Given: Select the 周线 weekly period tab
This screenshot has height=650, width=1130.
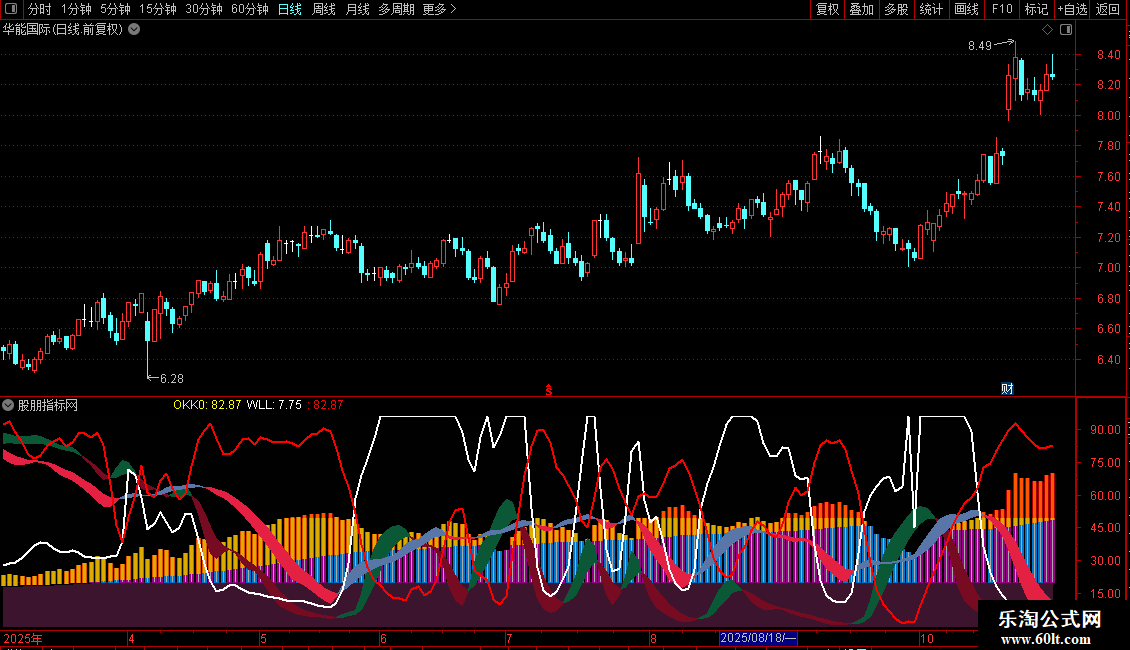Looking at the screenshot, I should coord(324,9).
